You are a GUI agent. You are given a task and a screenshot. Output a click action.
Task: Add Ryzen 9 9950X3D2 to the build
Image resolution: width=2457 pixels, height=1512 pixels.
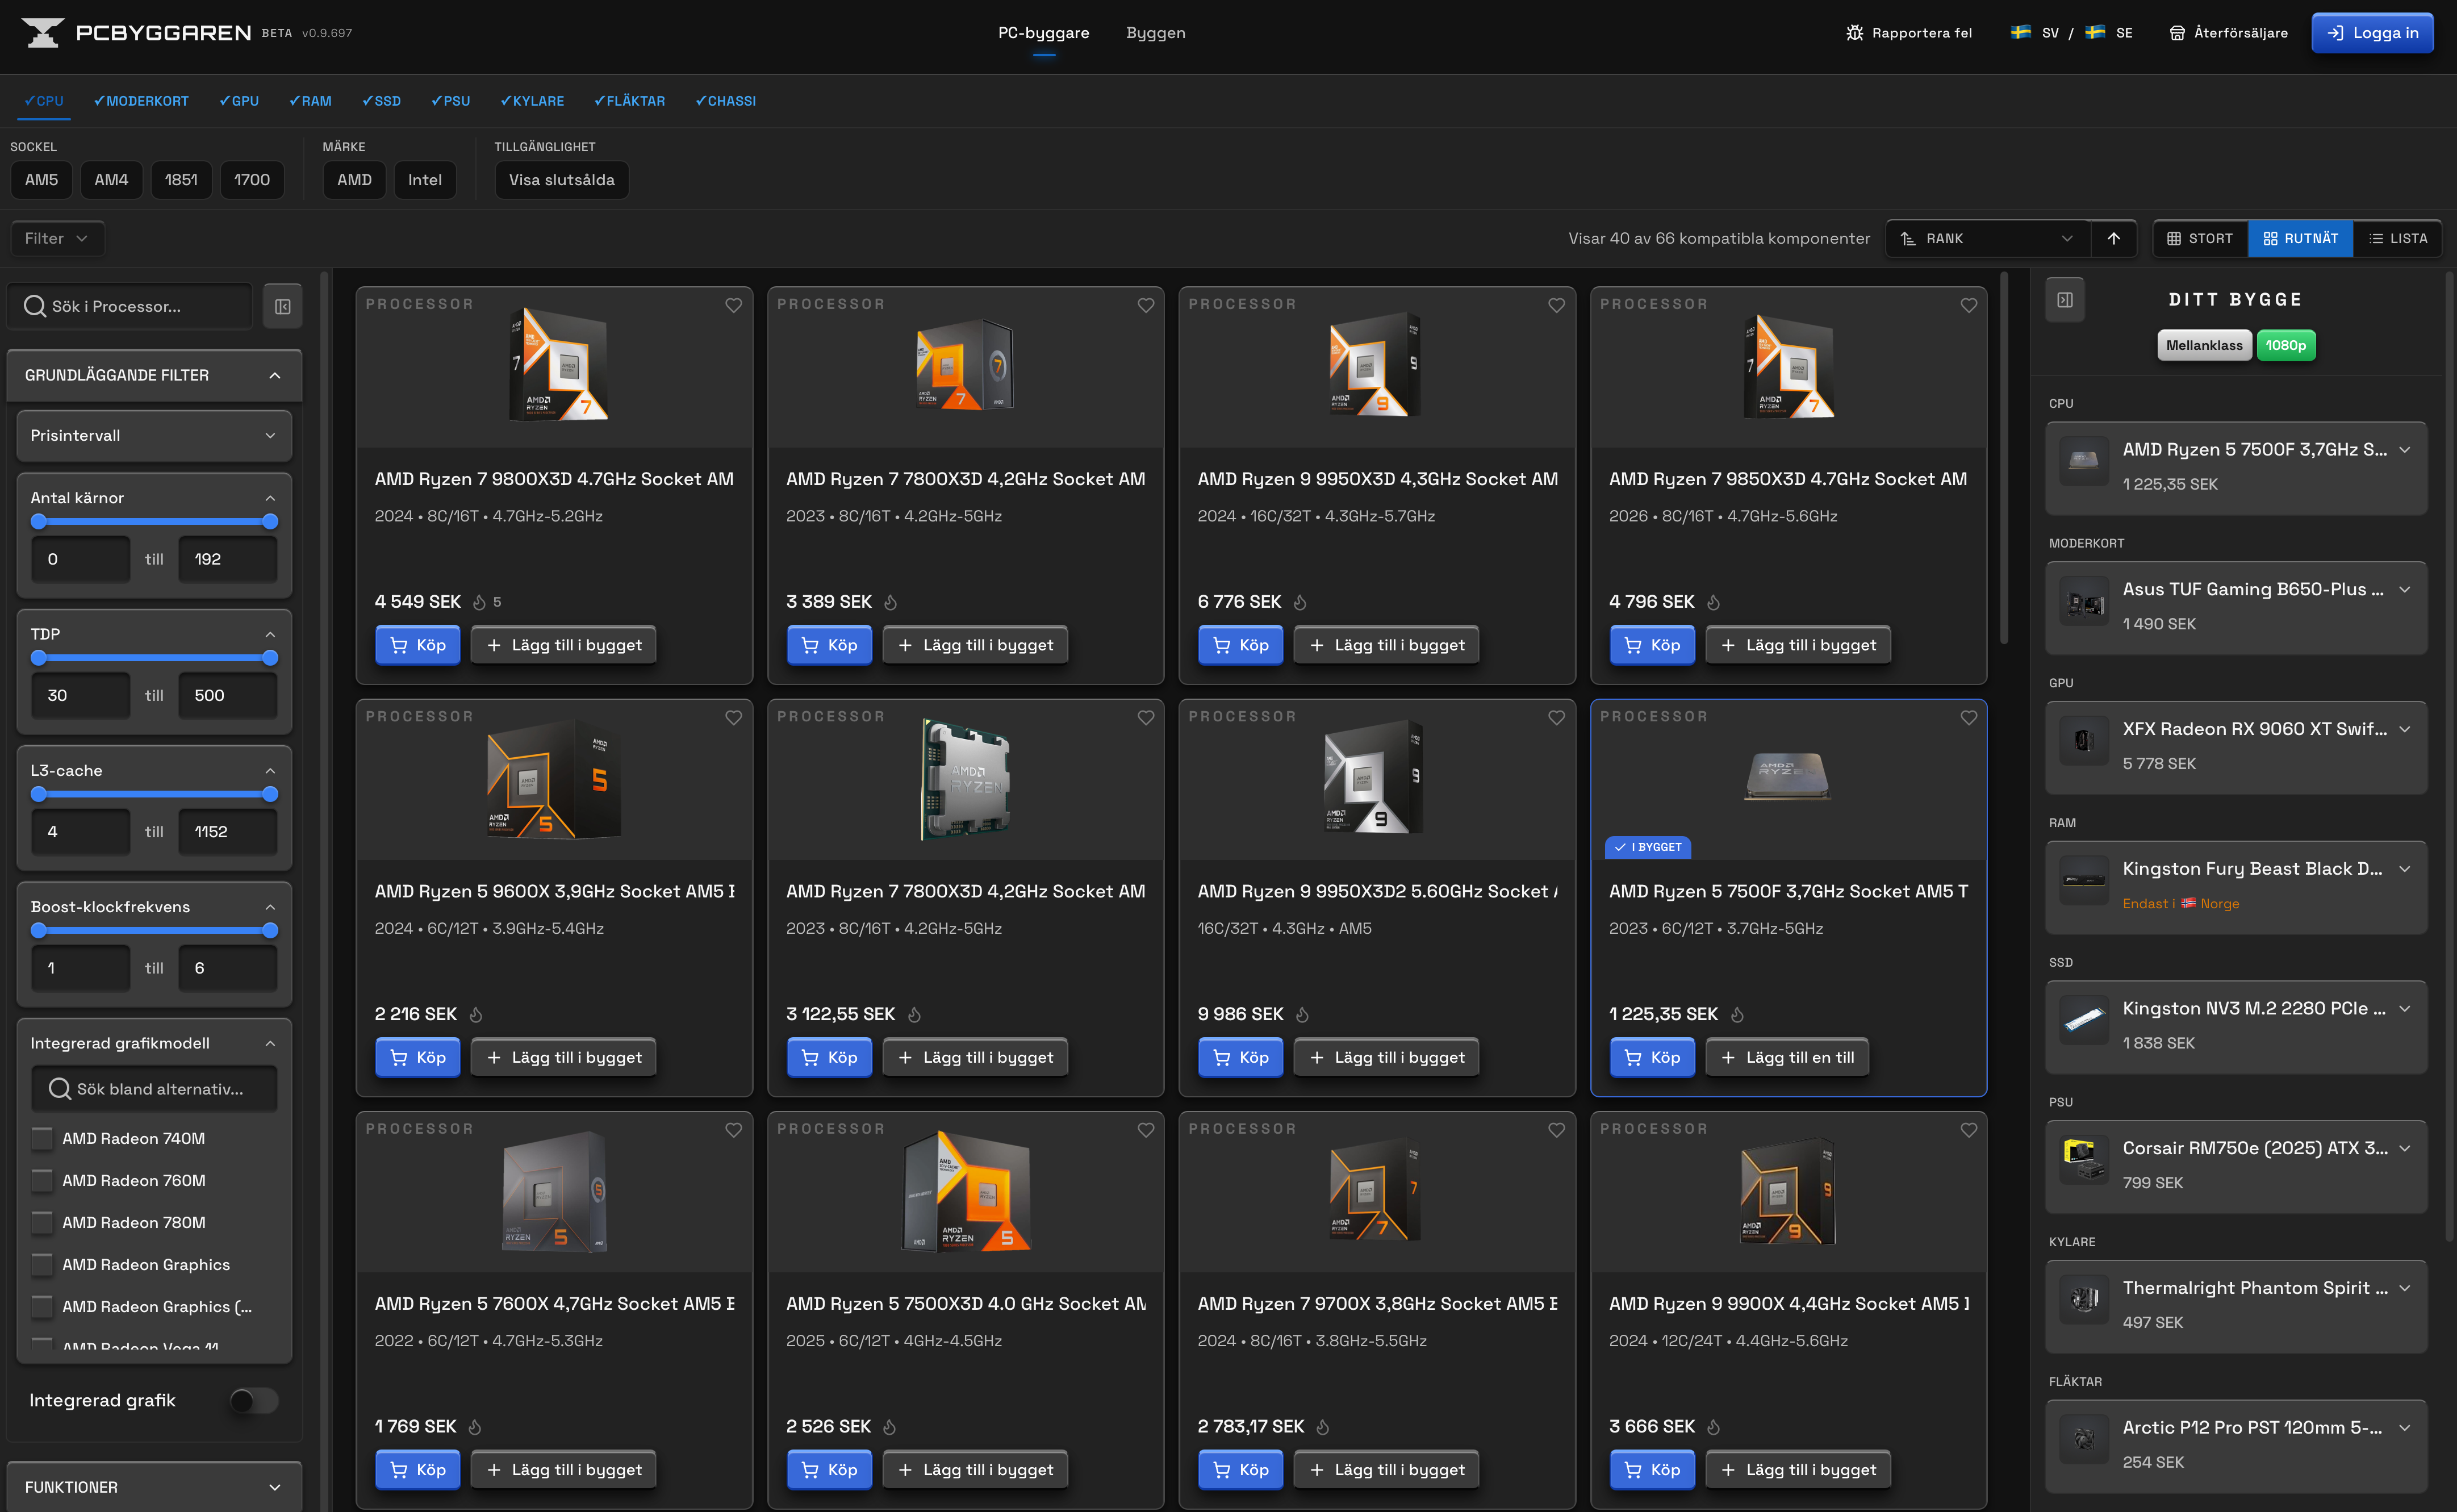1386,1058
